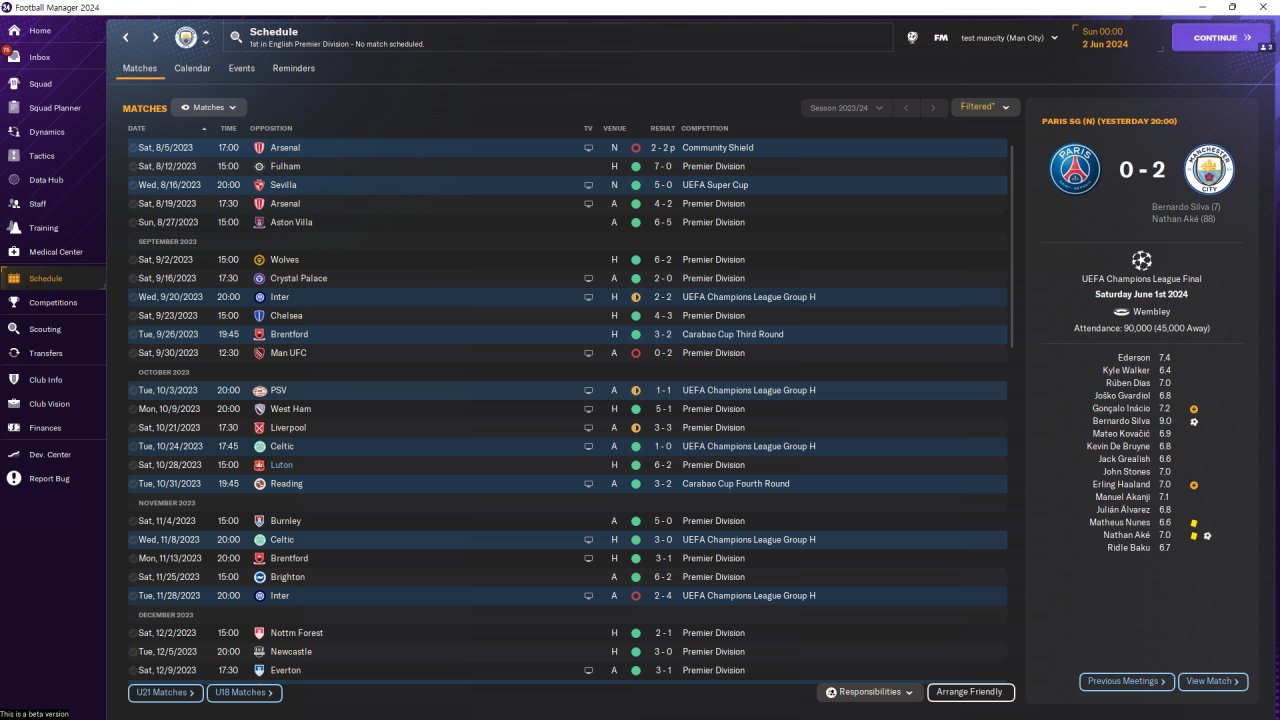Click Arrange Friendly button
Screen dimensions: 1280x720
[970, 692]
